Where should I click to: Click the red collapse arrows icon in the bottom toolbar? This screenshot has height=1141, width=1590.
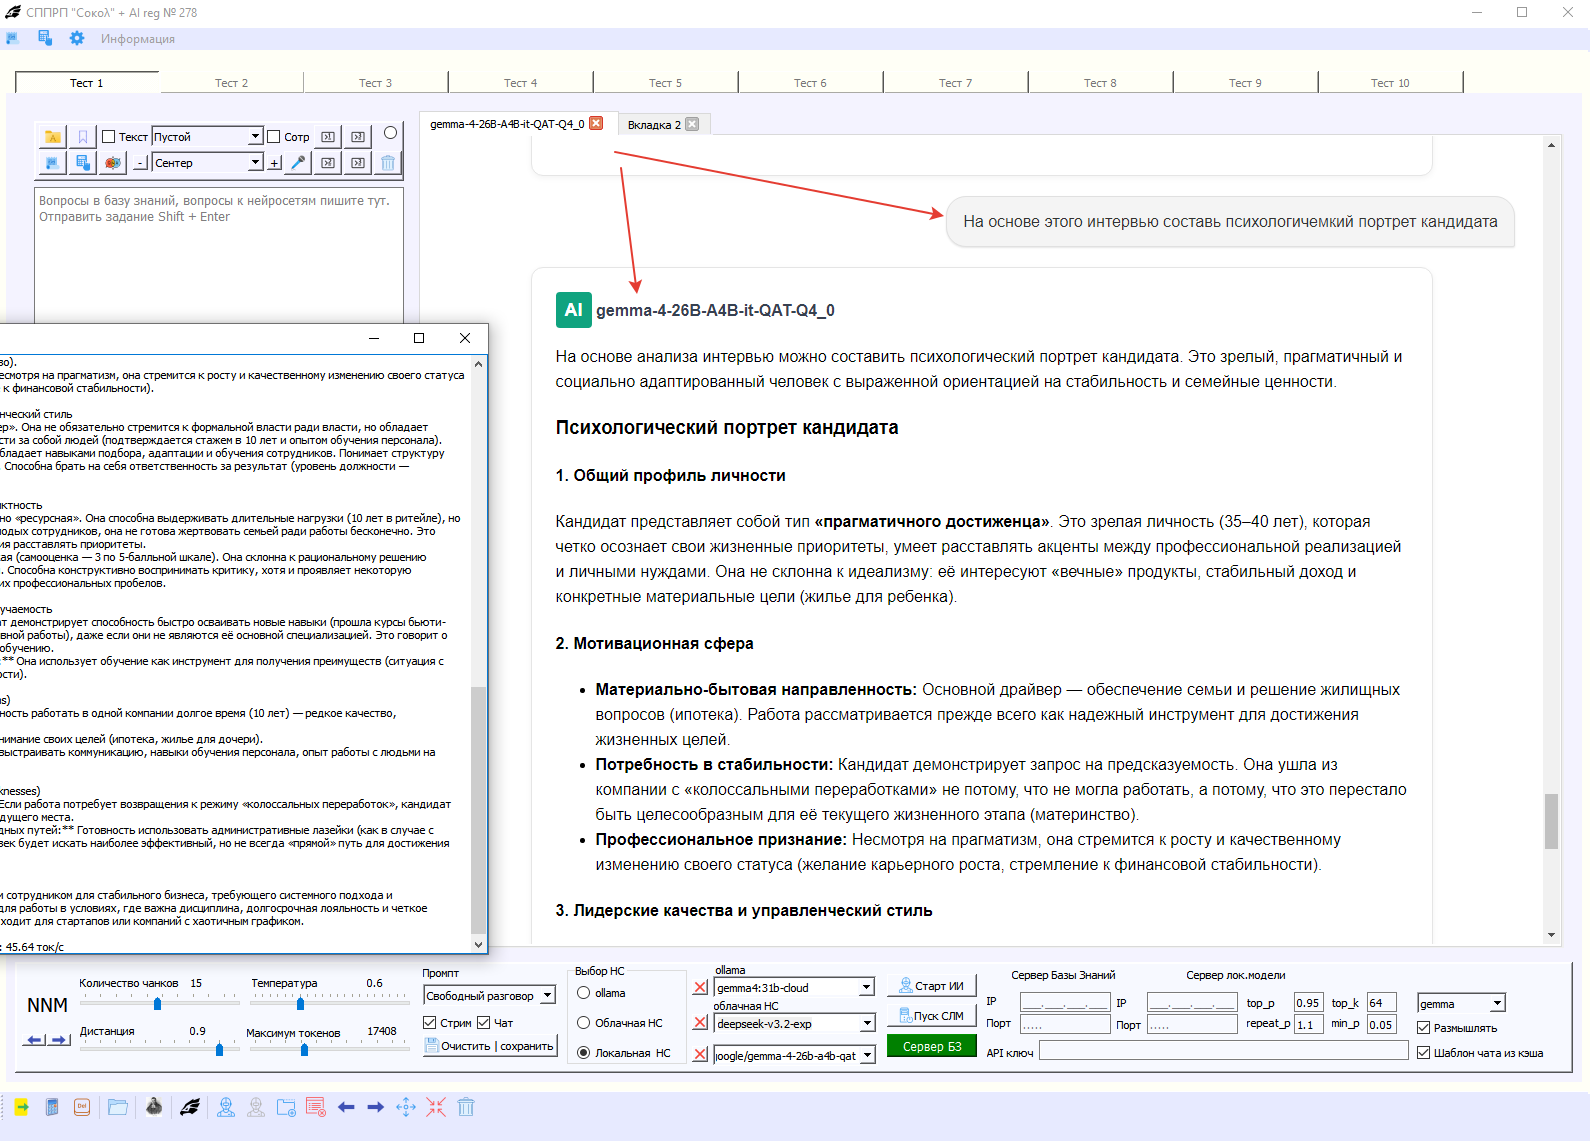tap(436, 1107)
